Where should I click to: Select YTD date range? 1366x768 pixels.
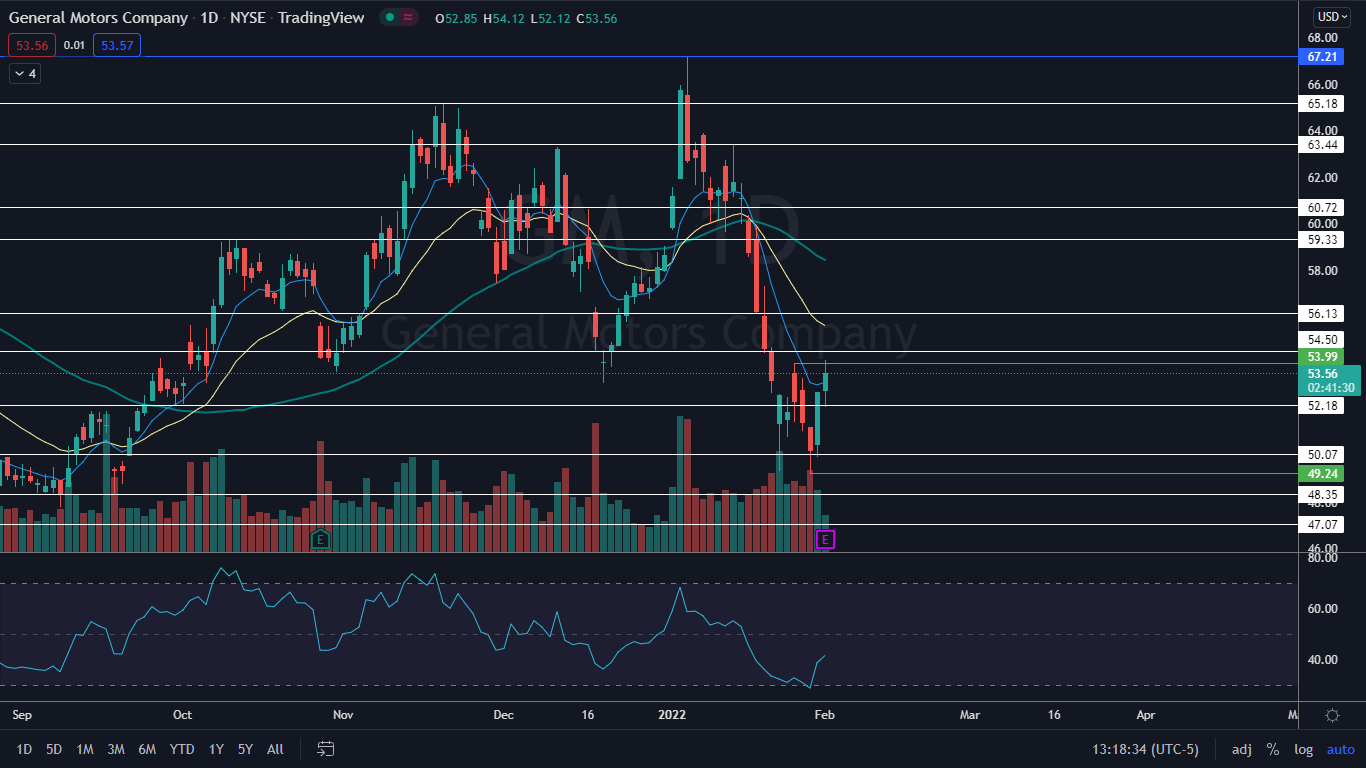tap(182, 749)
